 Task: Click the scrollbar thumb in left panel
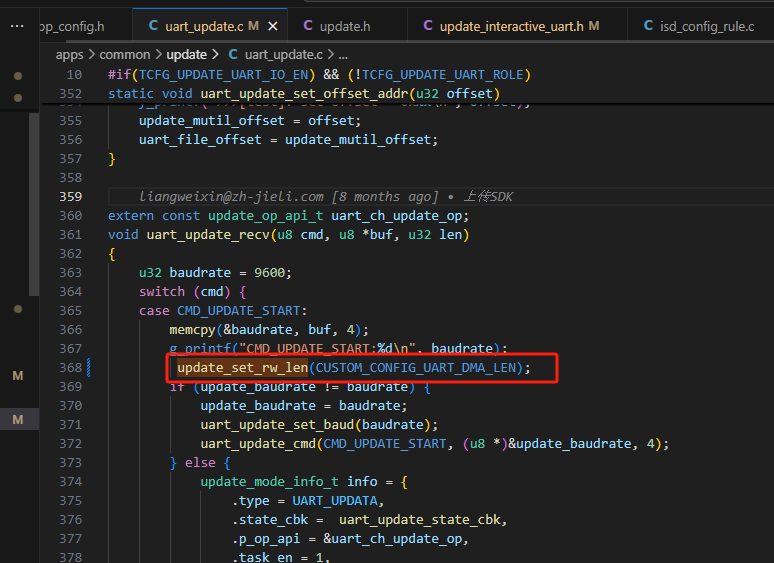34,204
